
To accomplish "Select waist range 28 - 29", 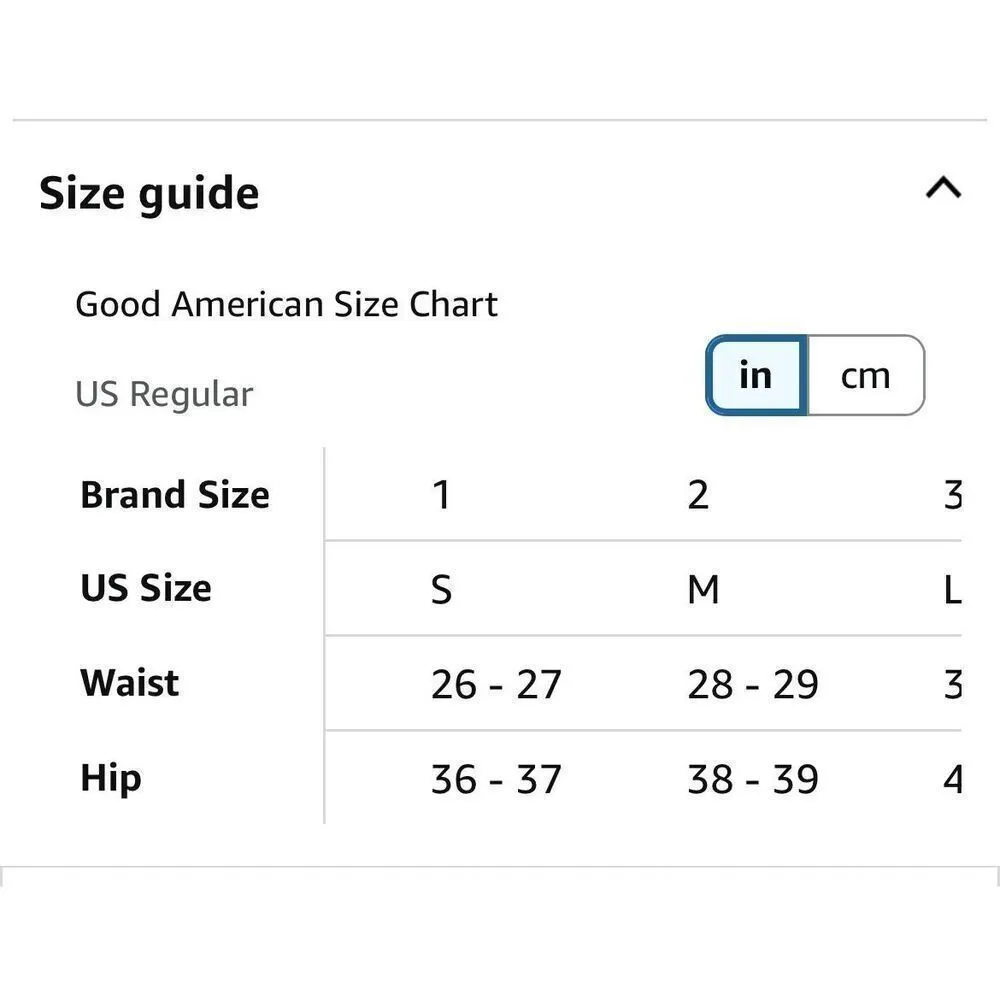I will (x=754, y=684).
